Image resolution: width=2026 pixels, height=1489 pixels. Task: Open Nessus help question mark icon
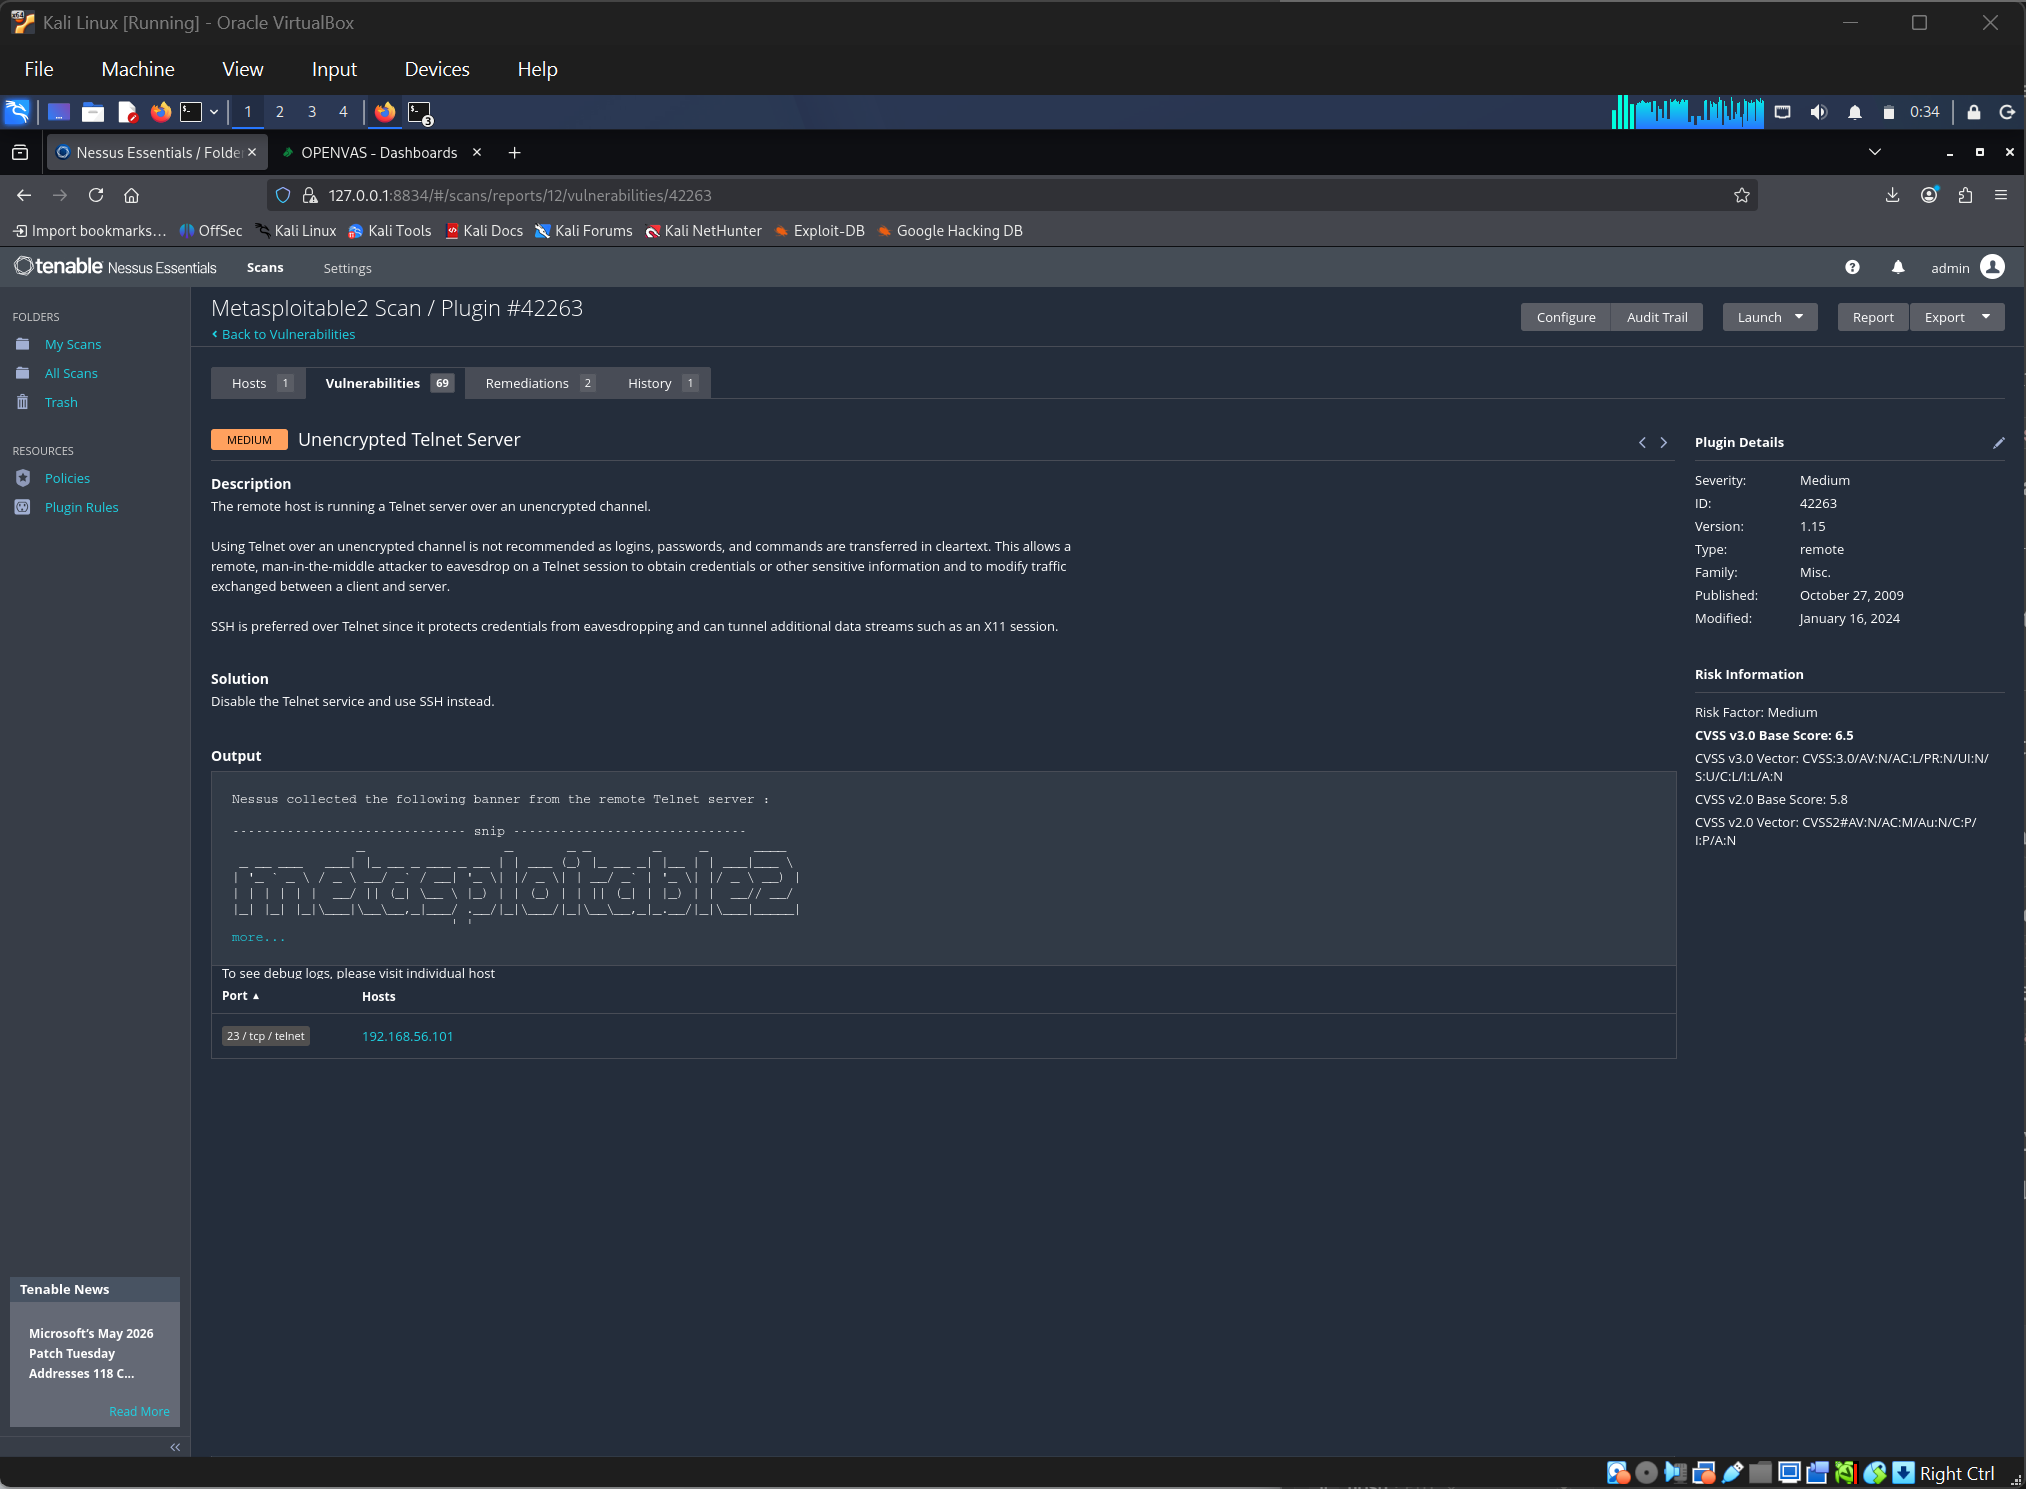1852,267
